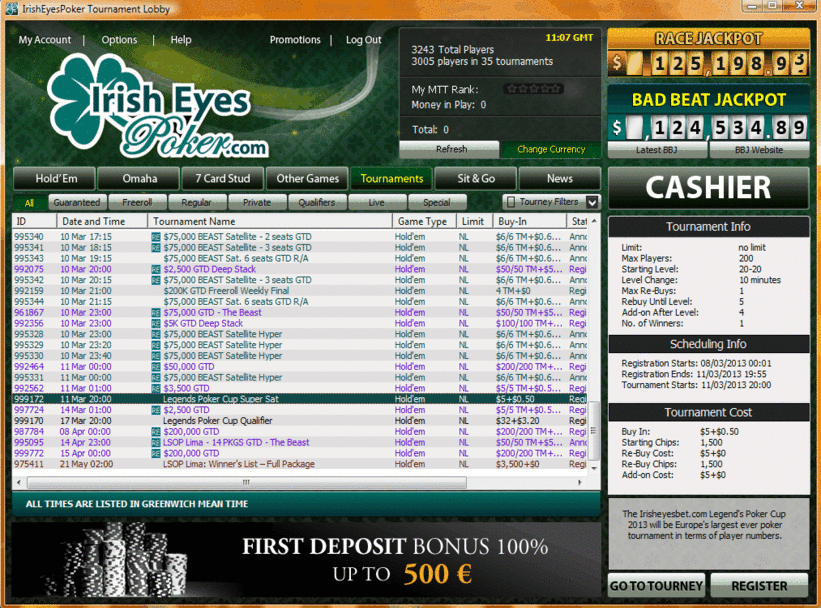Select the Legends Poker Cup Qualifier row

(x=300, y=421)
